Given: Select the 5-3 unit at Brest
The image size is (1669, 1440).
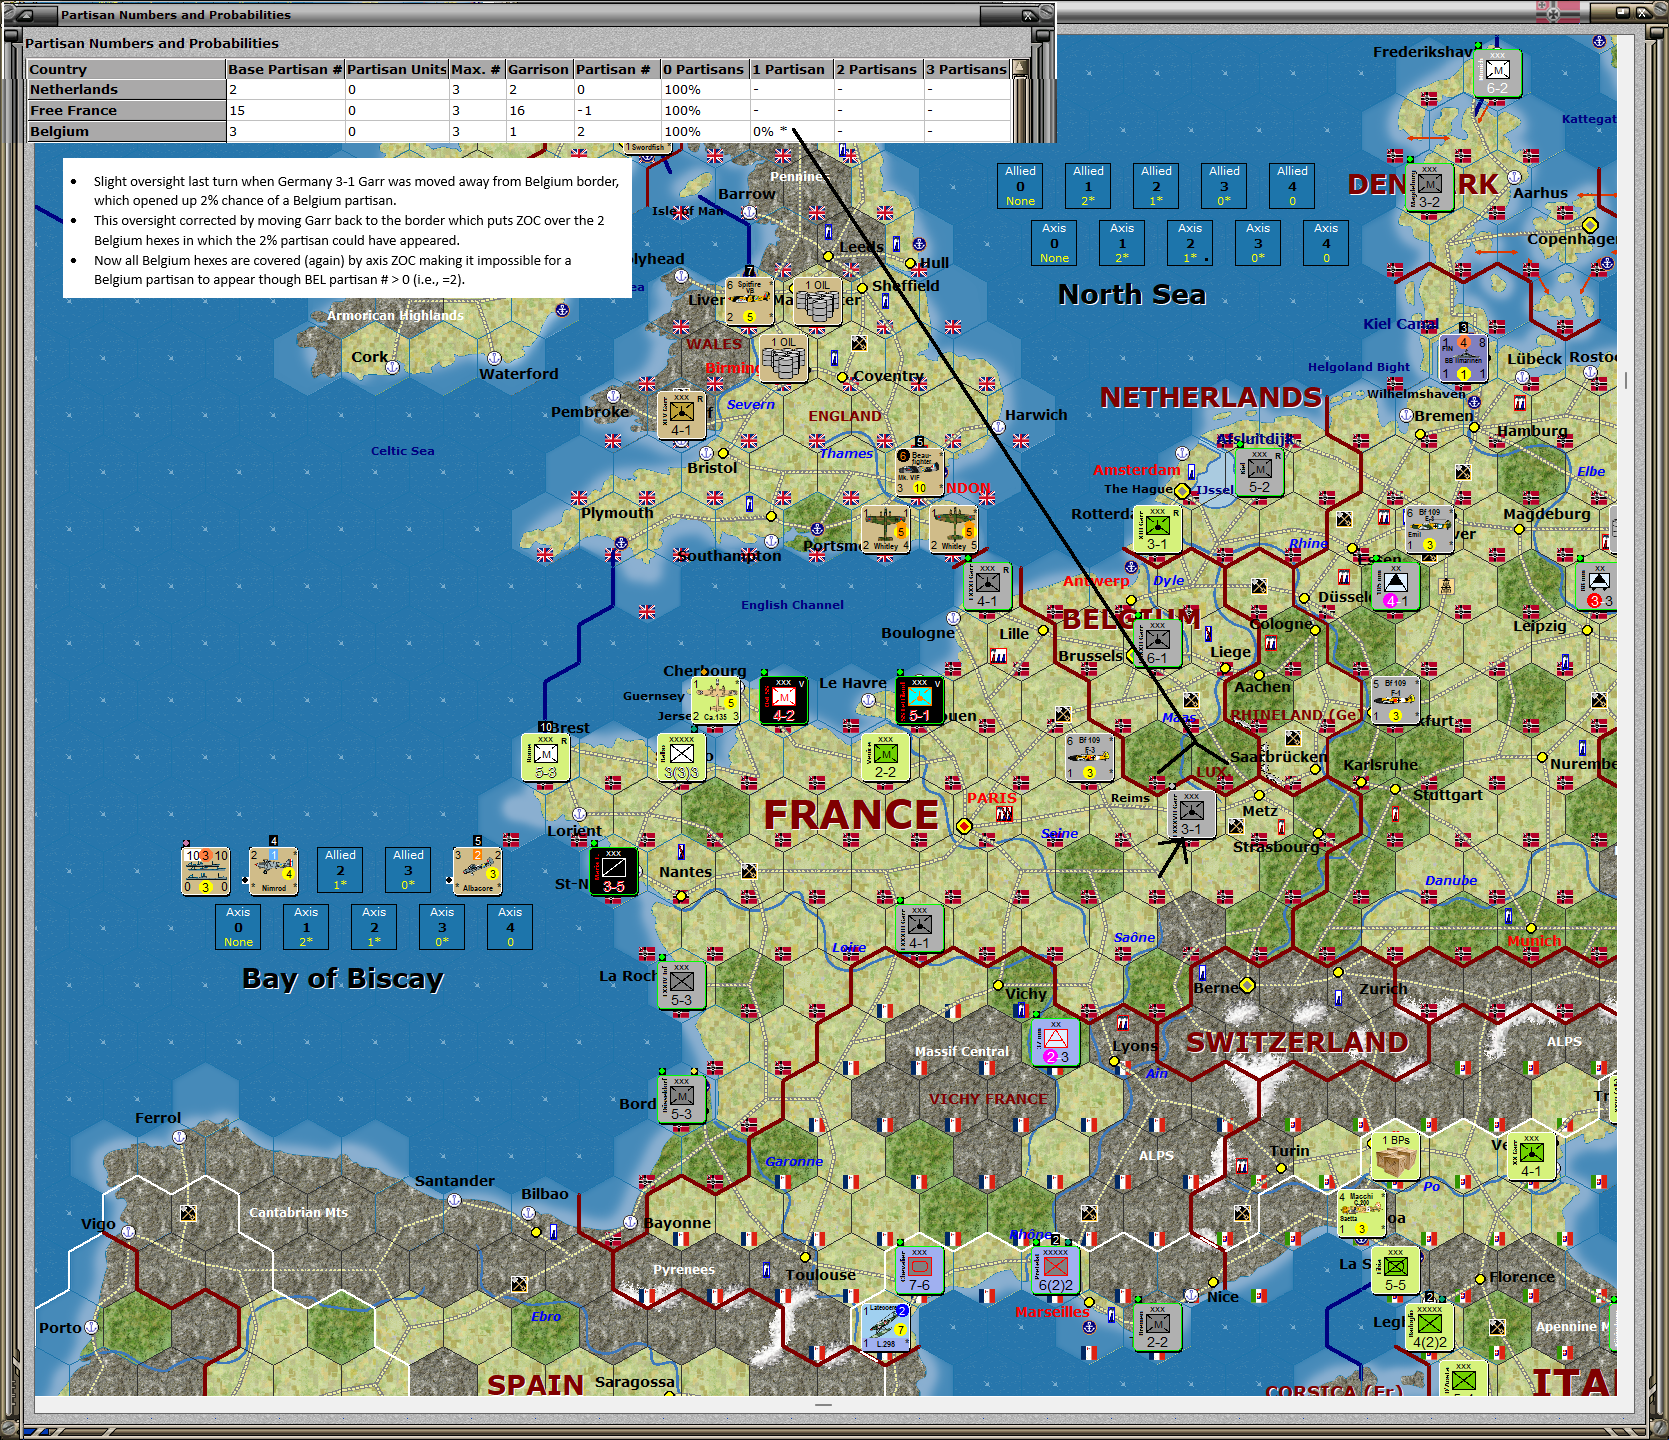Looking at the screenshot, I should coord(545,757).
